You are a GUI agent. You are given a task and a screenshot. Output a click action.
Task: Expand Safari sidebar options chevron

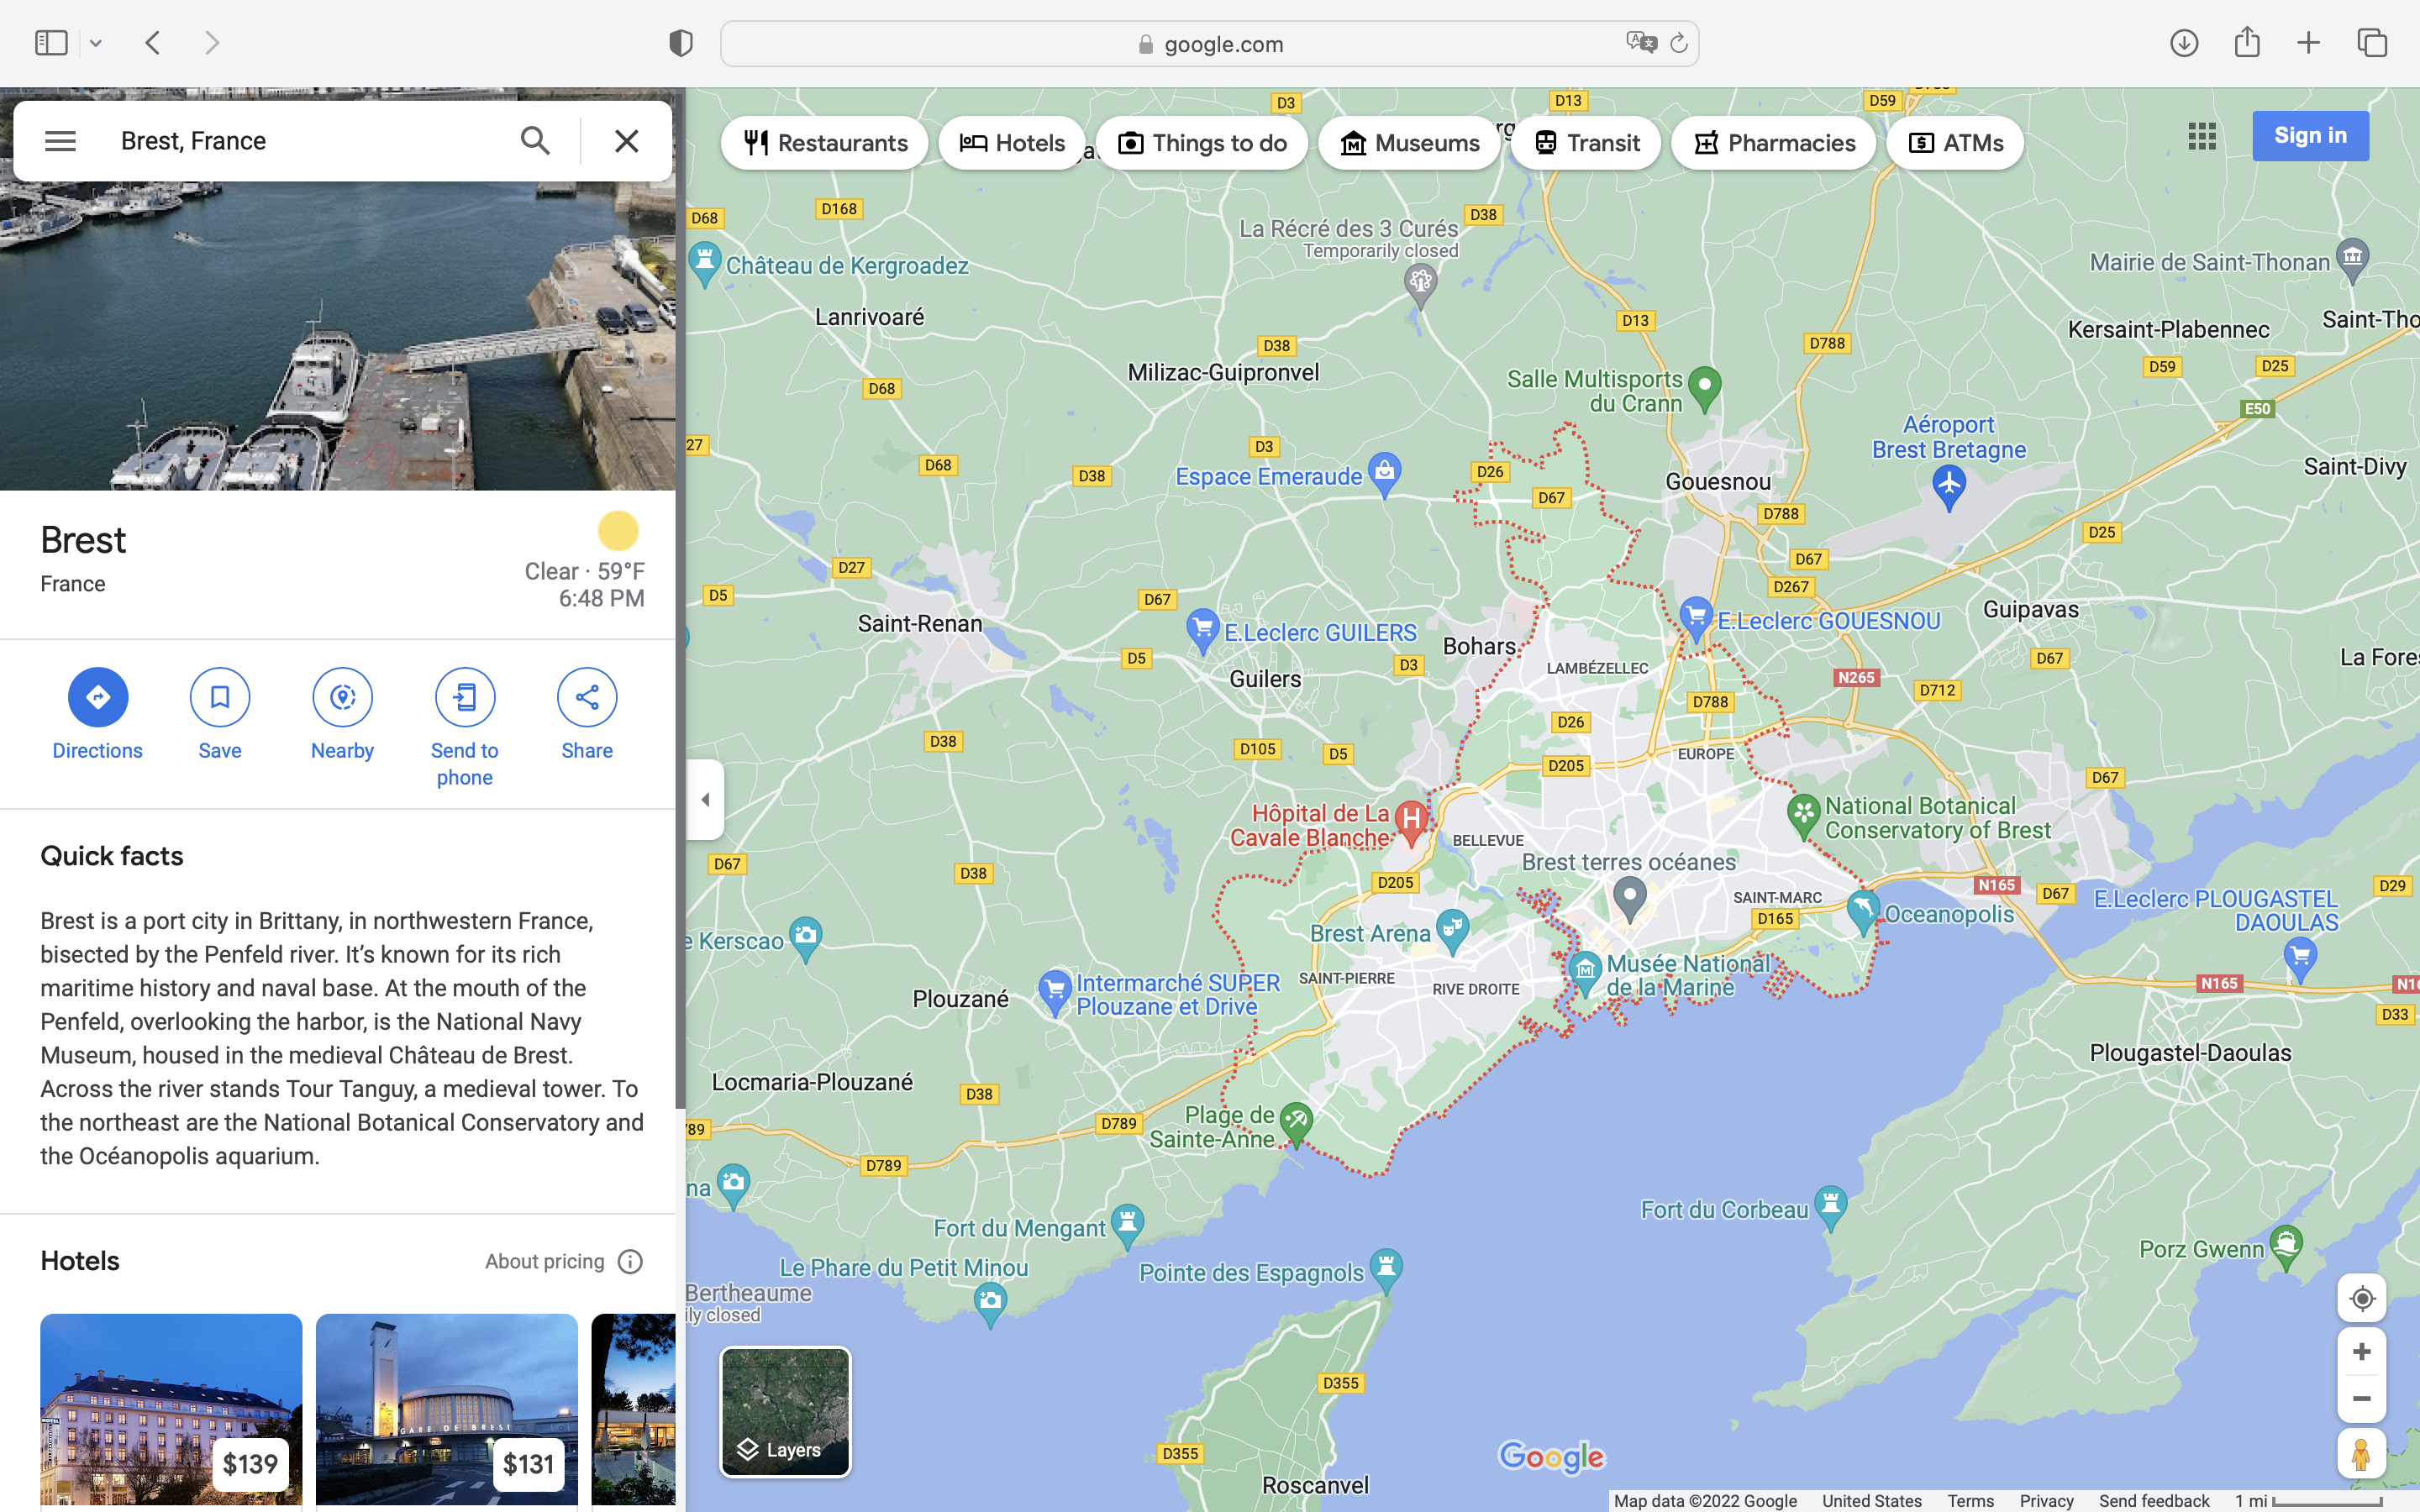point(96,43)
